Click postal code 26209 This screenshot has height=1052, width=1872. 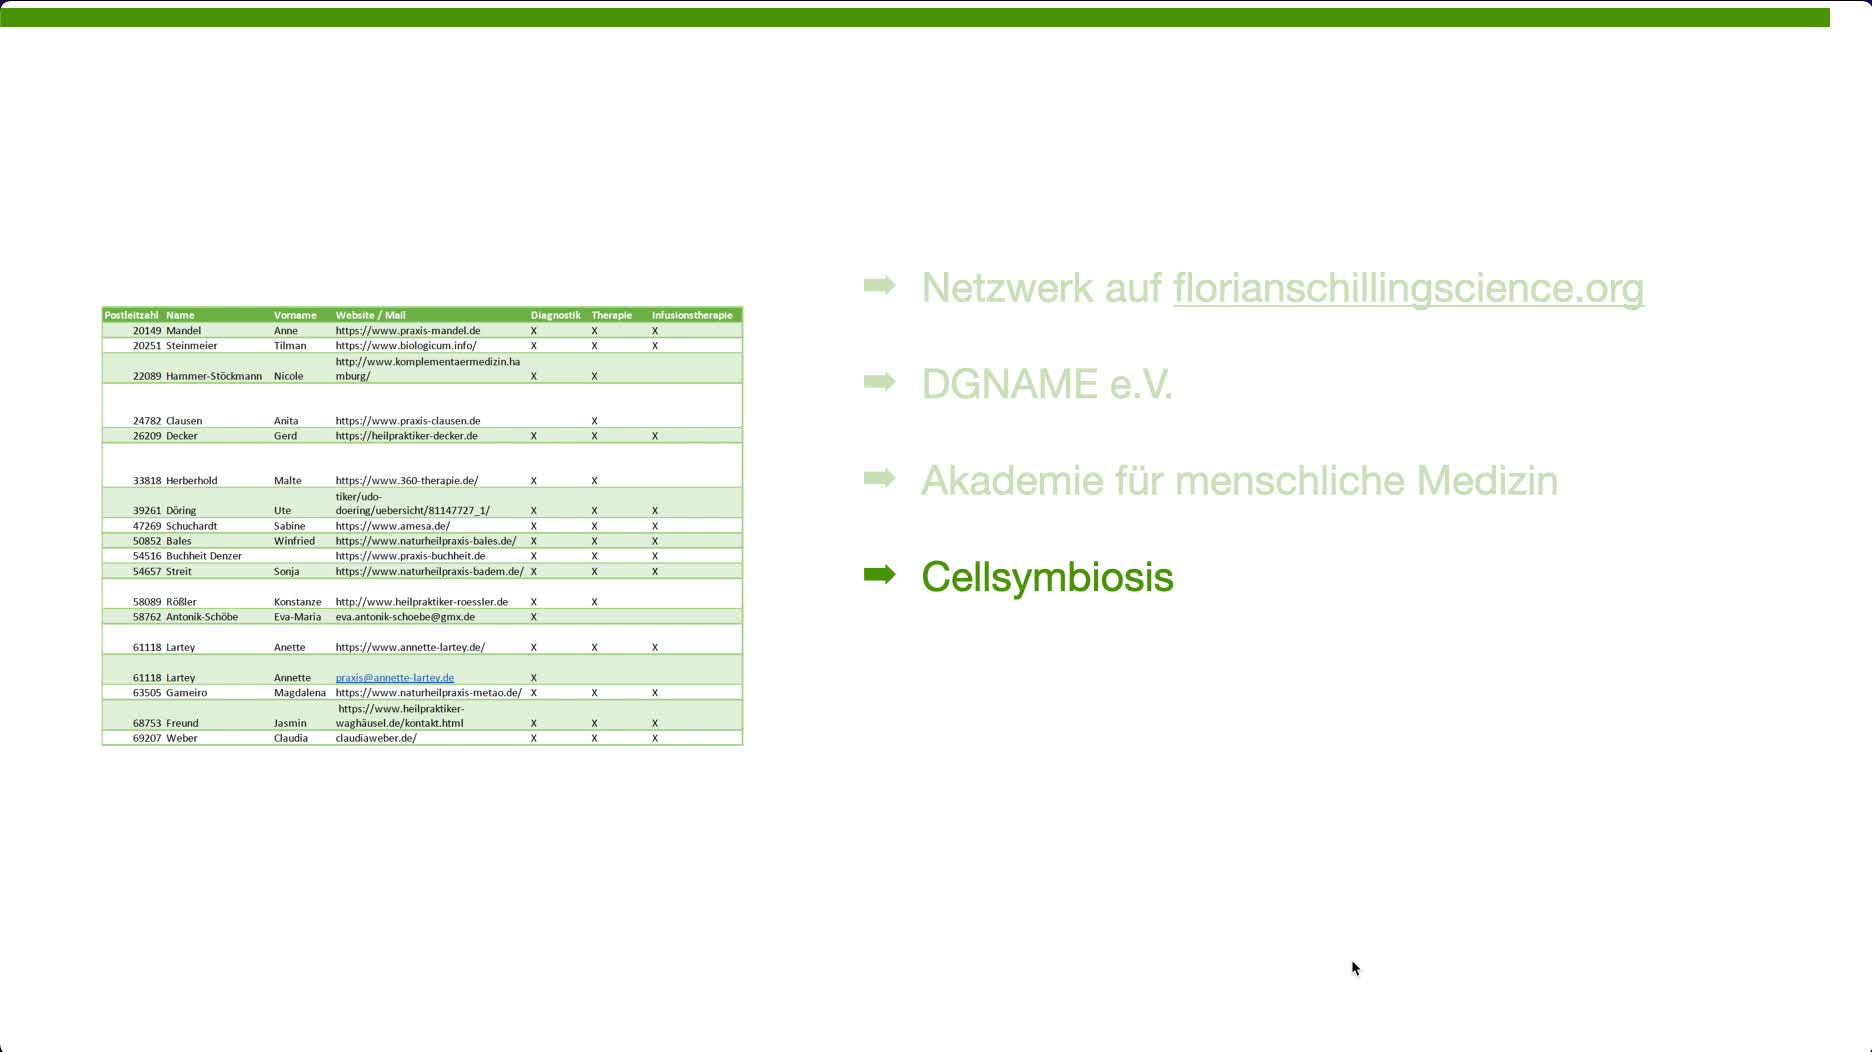pos(147,436)
